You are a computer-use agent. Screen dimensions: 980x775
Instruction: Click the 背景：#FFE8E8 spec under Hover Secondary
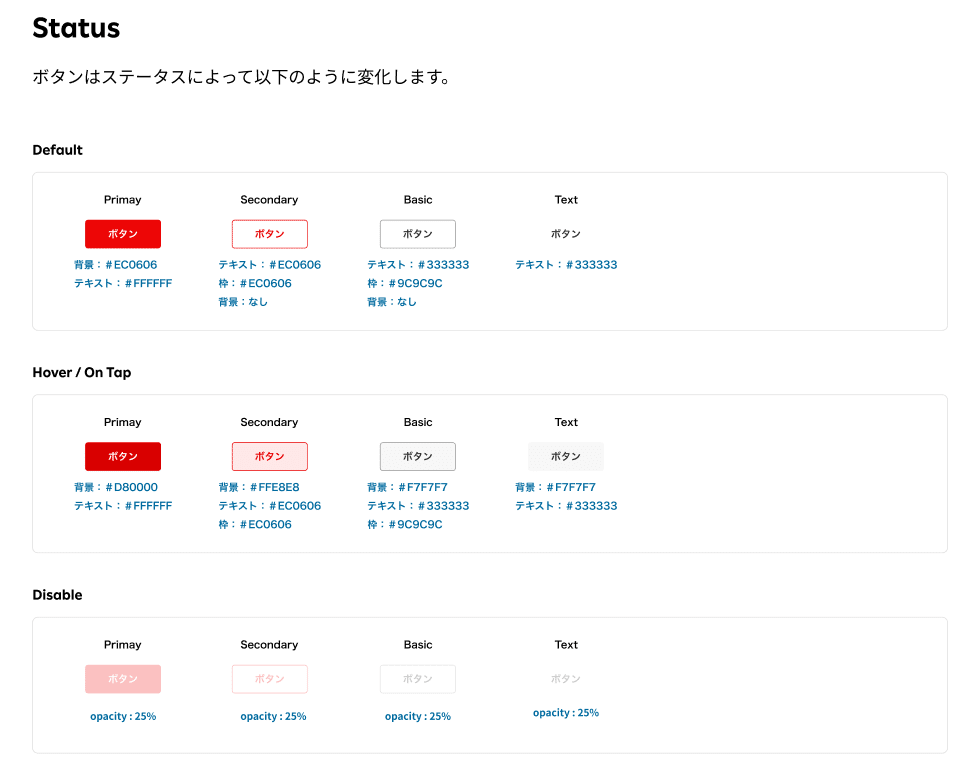(259, 488)
